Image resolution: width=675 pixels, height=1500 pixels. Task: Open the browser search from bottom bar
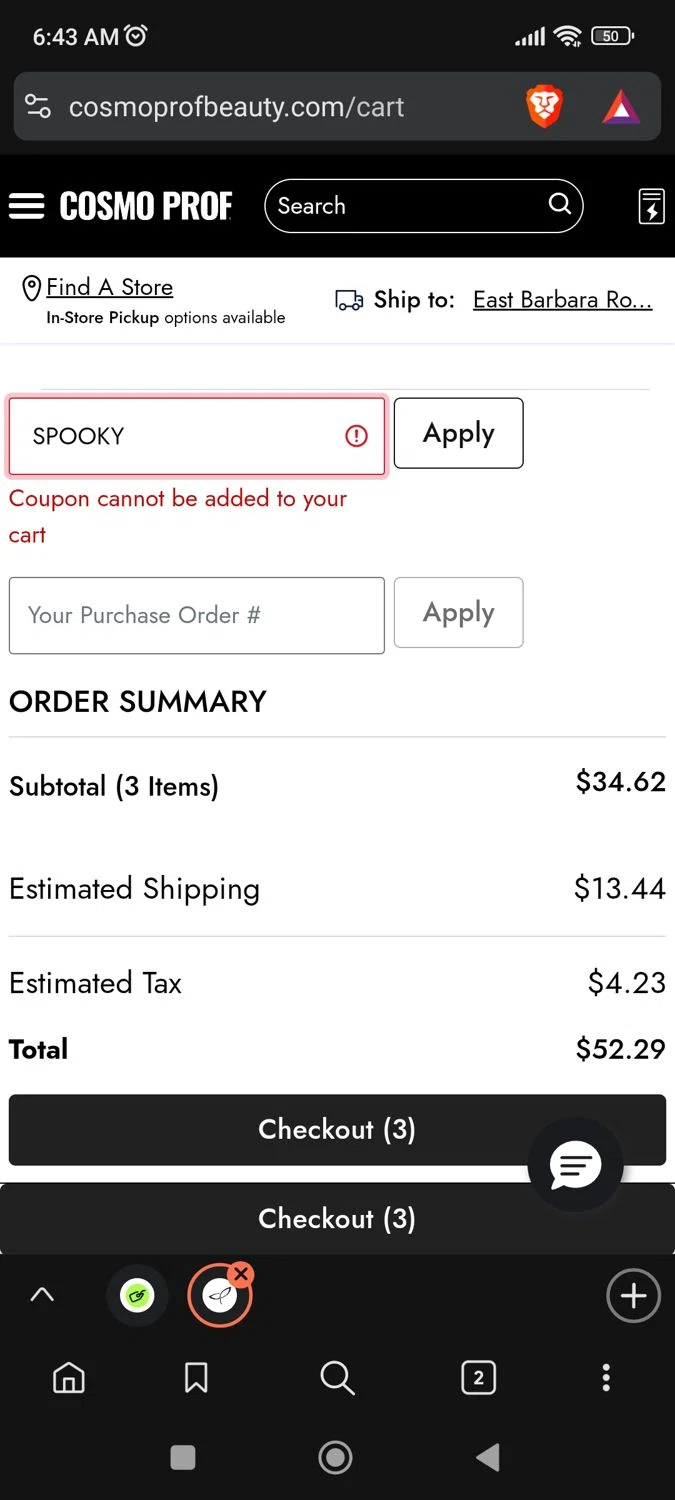337,1378
